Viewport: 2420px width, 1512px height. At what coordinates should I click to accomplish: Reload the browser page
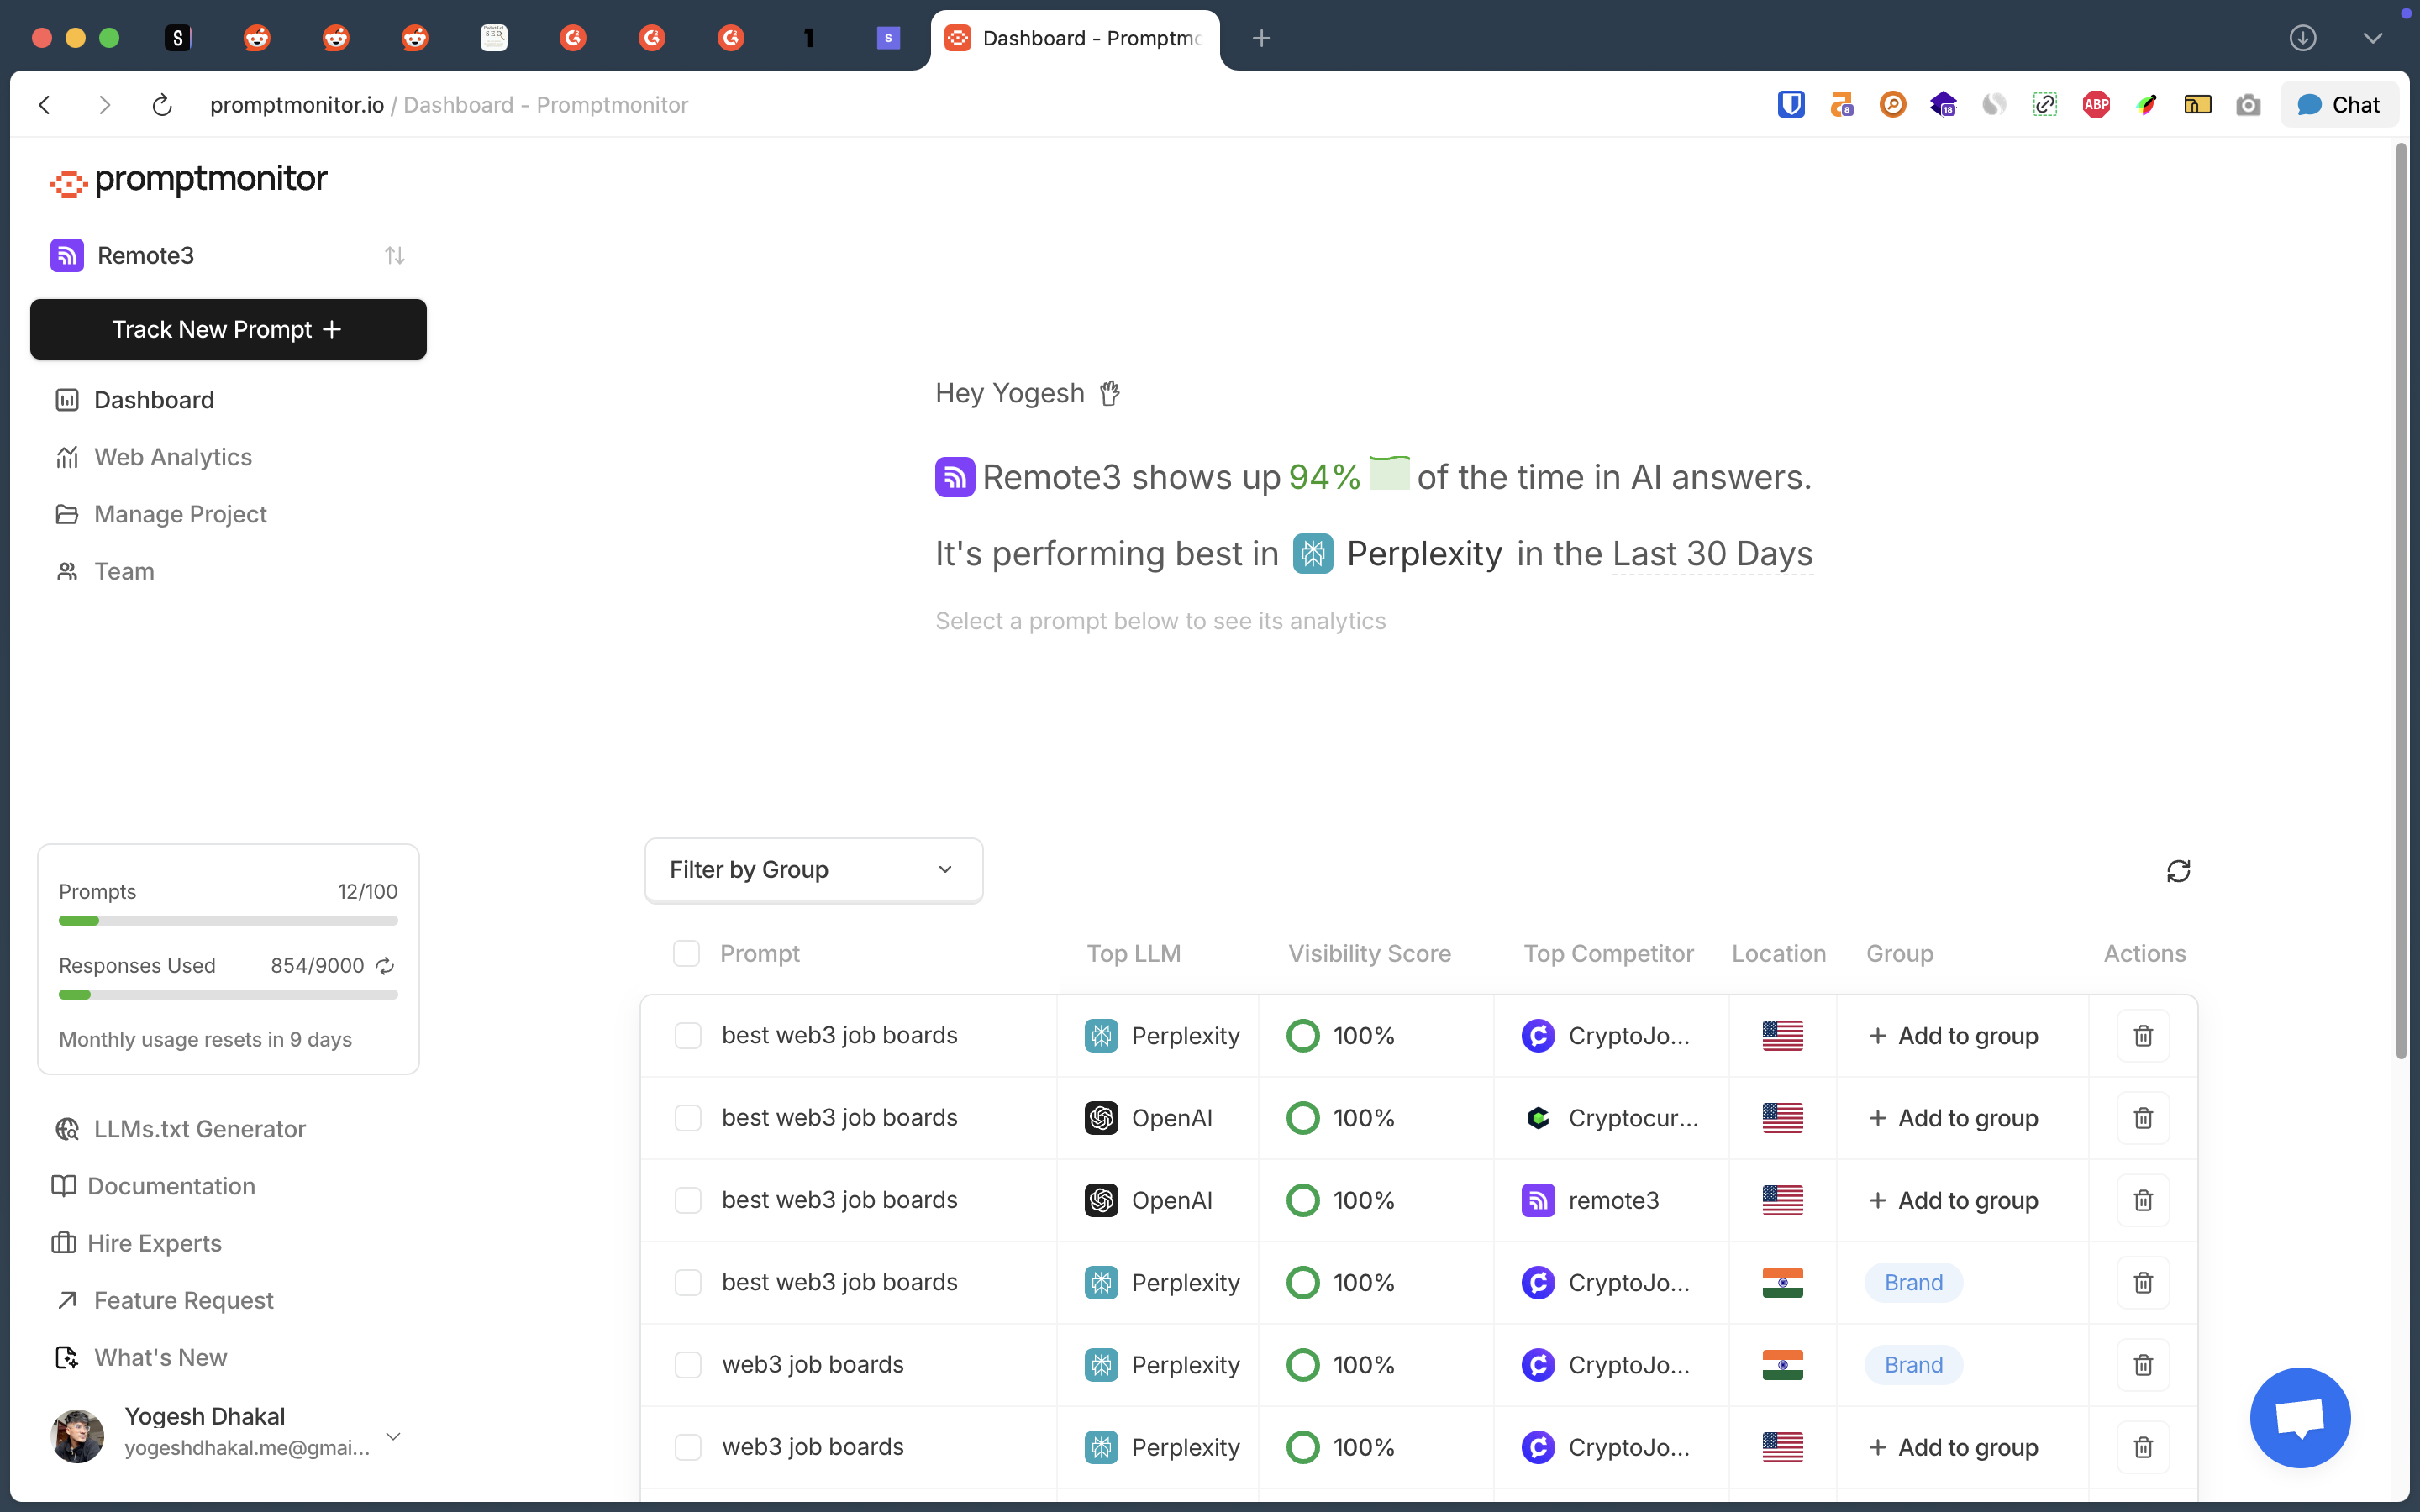click(x=162, y=105)
